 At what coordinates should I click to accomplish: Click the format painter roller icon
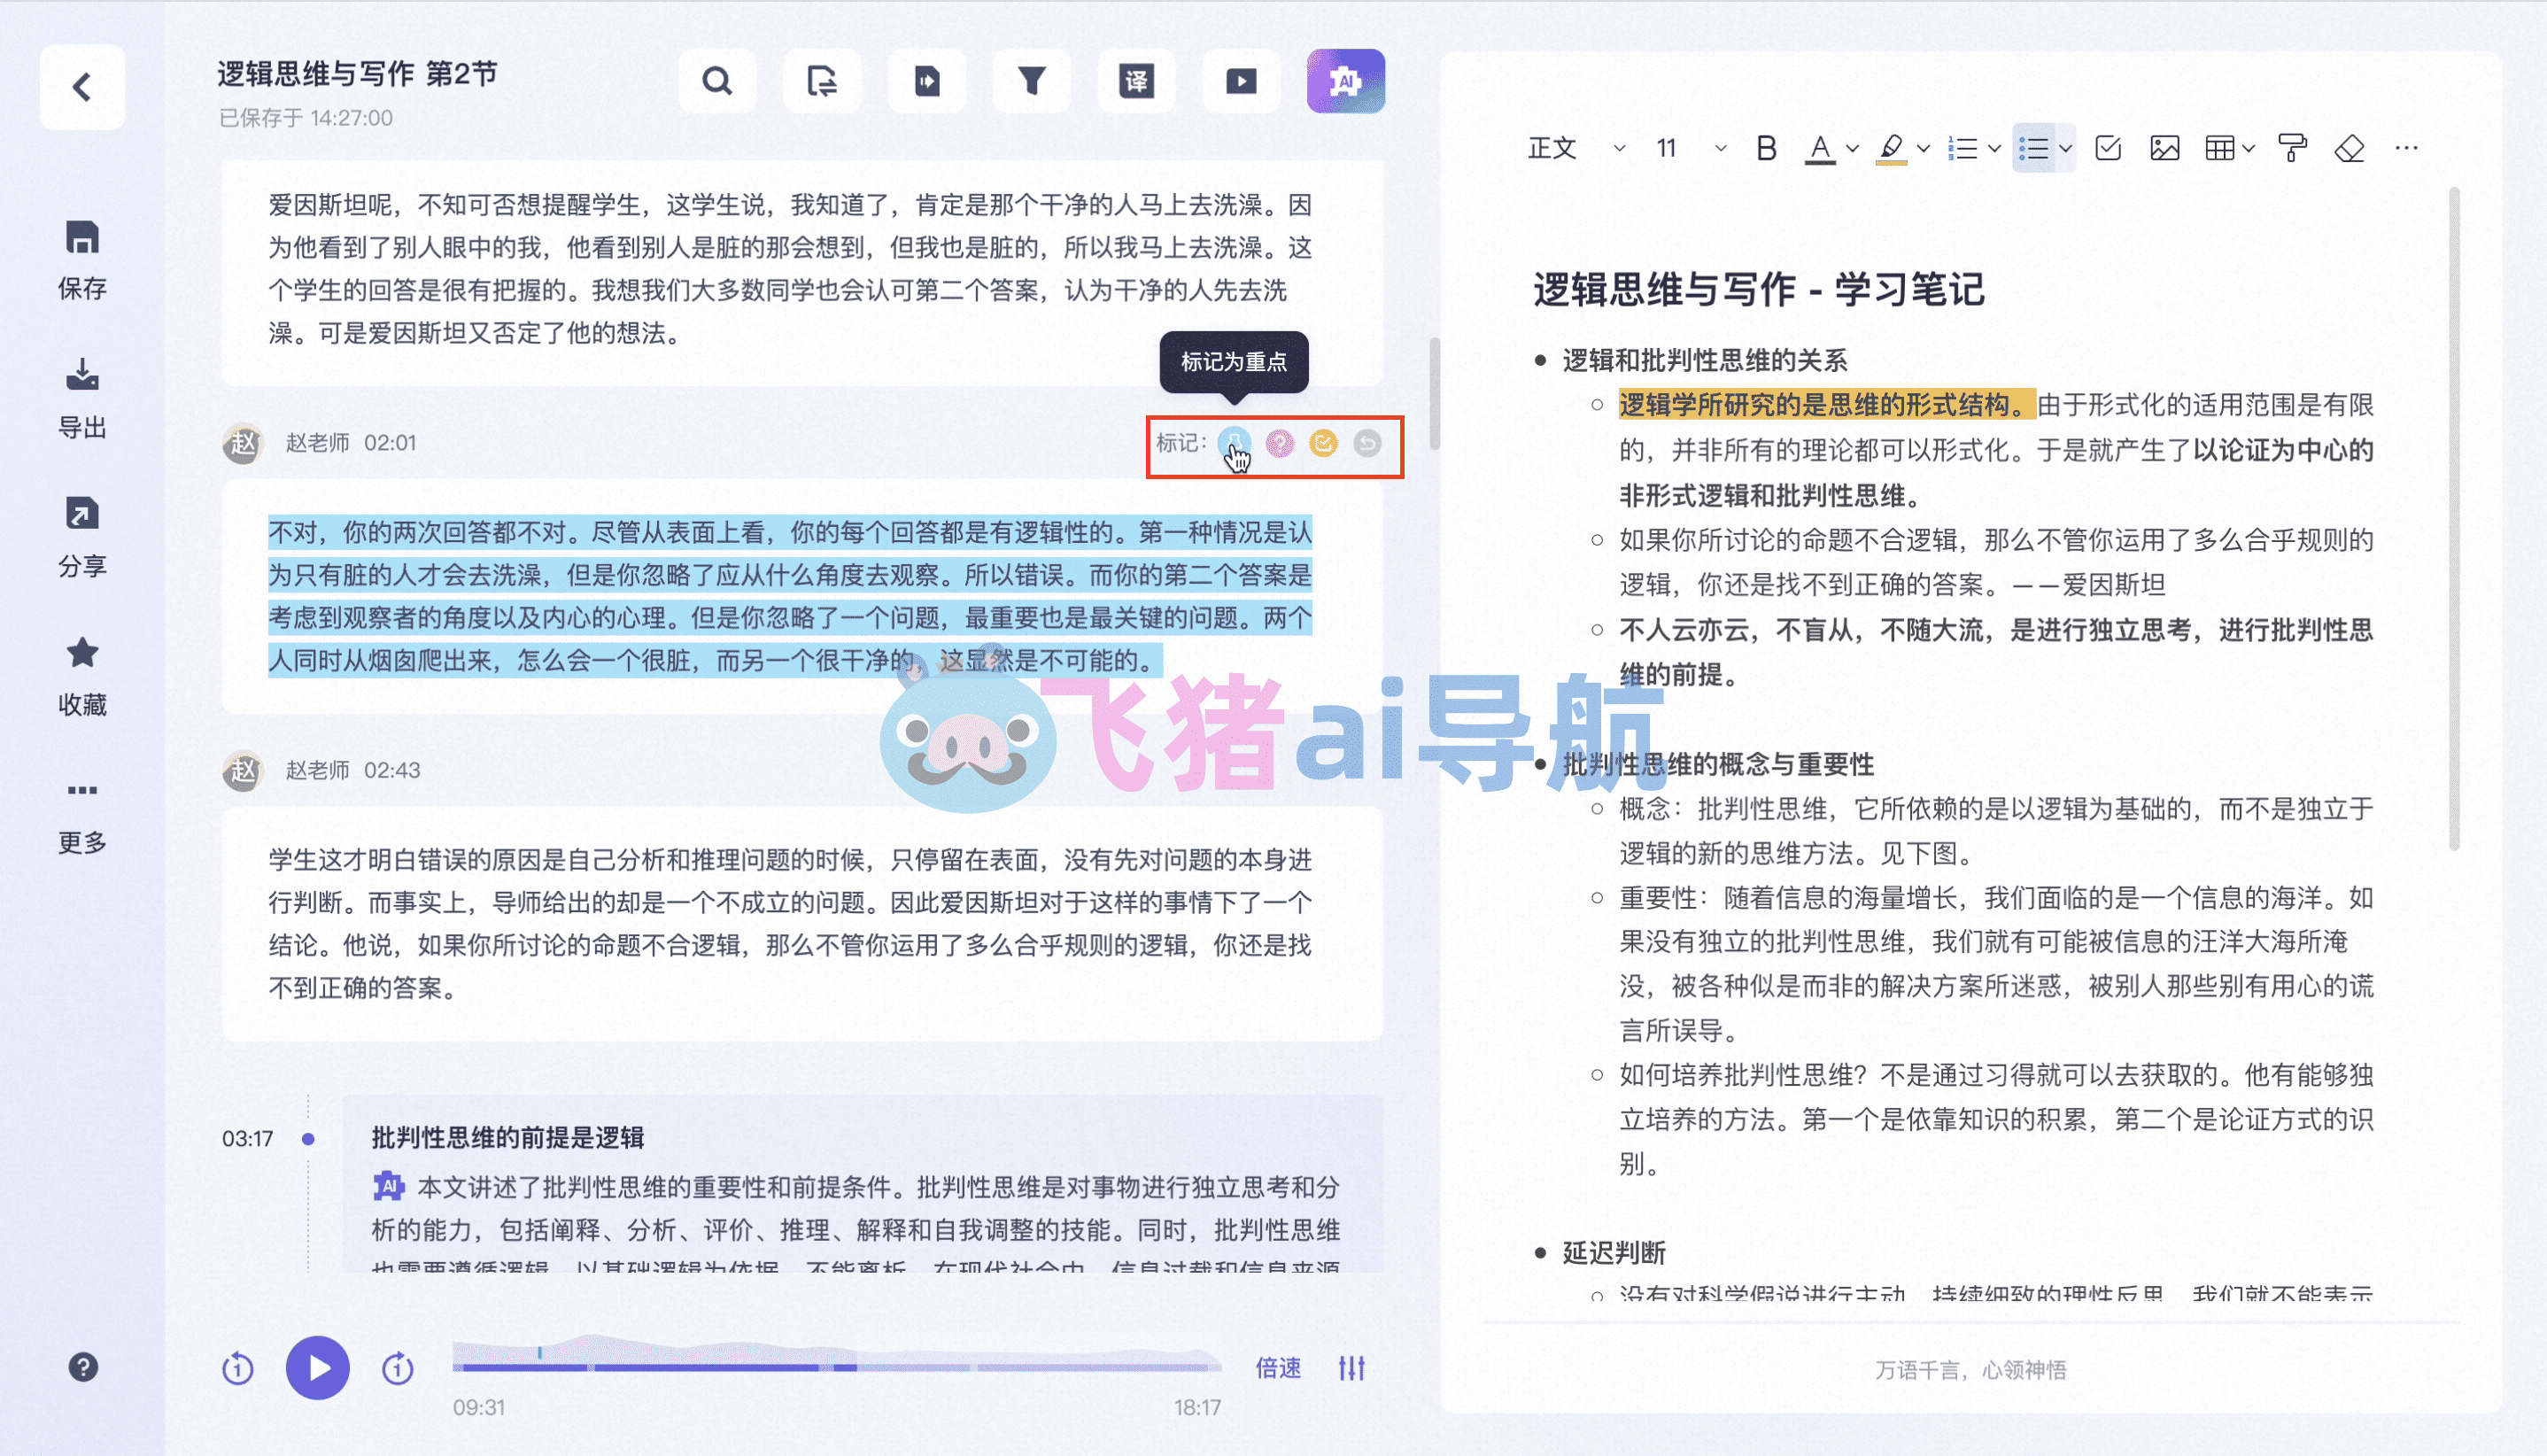[2293, 149]
